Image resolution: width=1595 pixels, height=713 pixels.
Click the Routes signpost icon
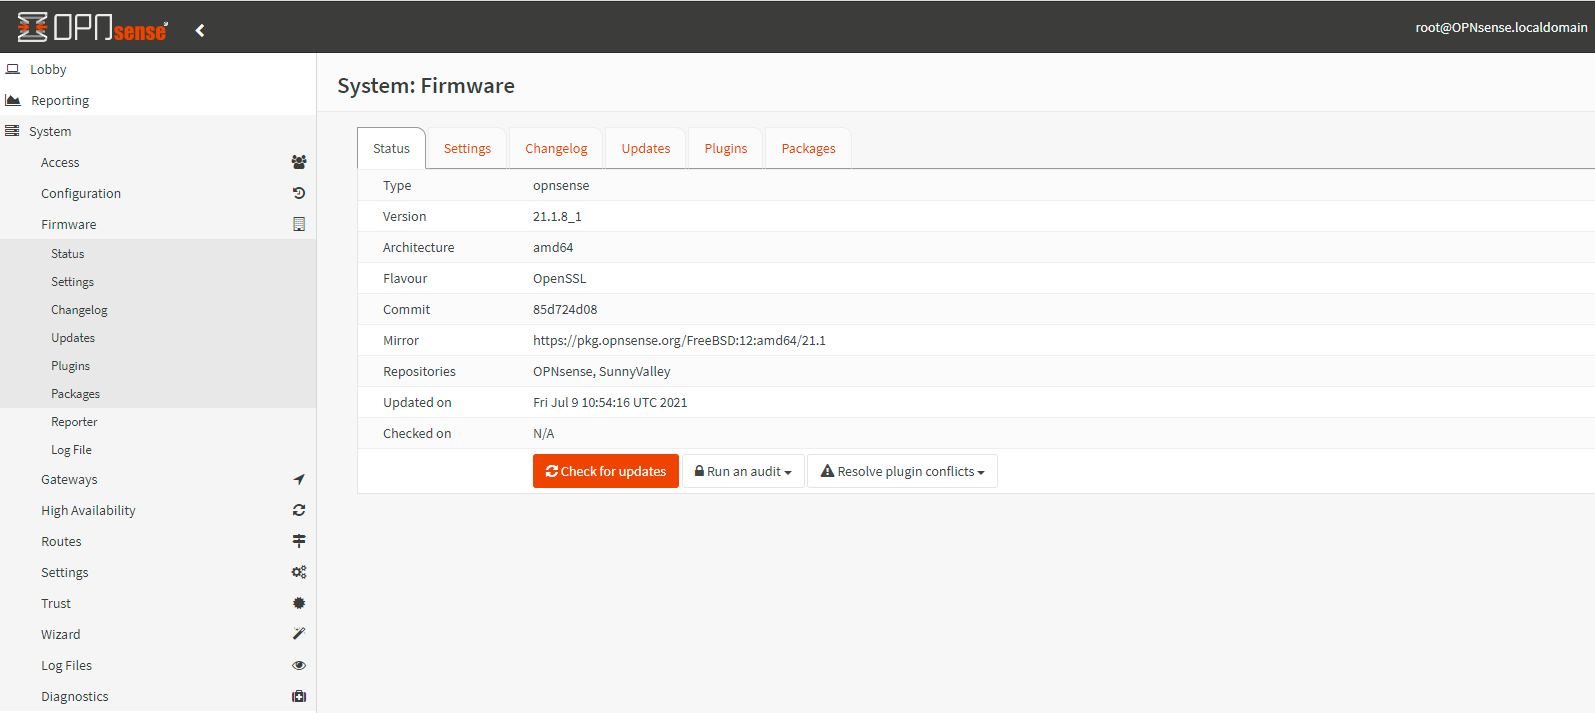coord(299,541)
